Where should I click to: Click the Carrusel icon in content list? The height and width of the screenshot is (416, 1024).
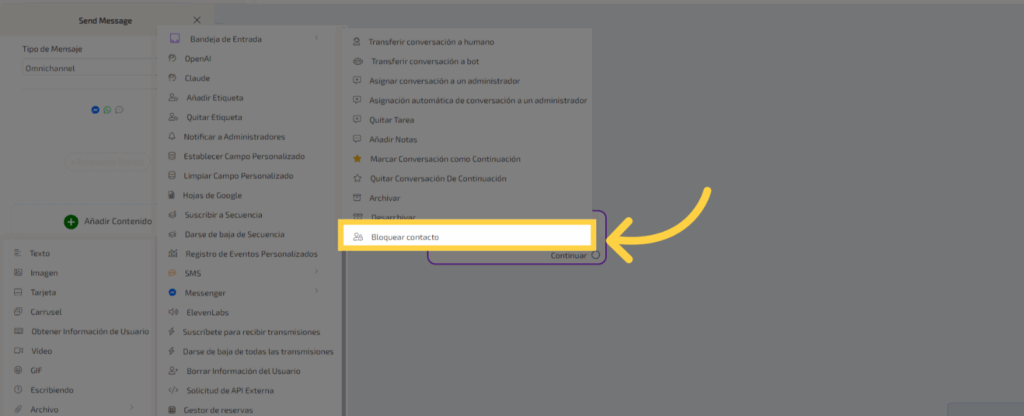(18, 312)
